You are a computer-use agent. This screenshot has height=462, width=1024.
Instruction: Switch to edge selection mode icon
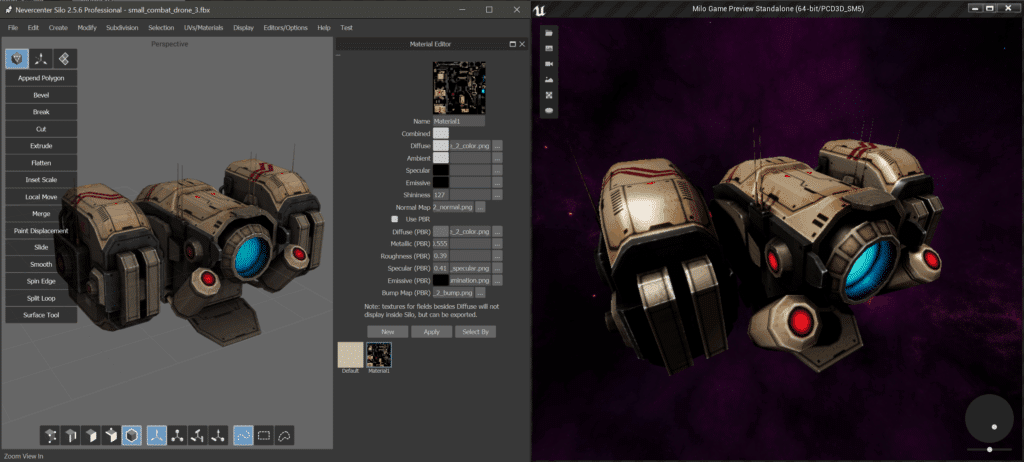pos(72,435)
